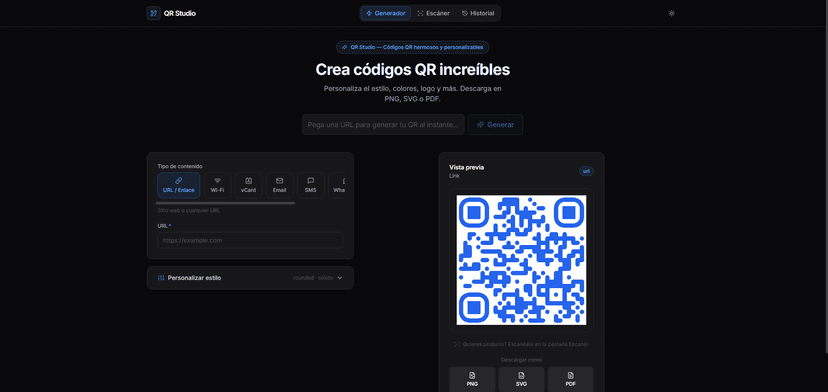Click the url badge in Vista previa
The image size is (828, 392).
coord(586,171)
